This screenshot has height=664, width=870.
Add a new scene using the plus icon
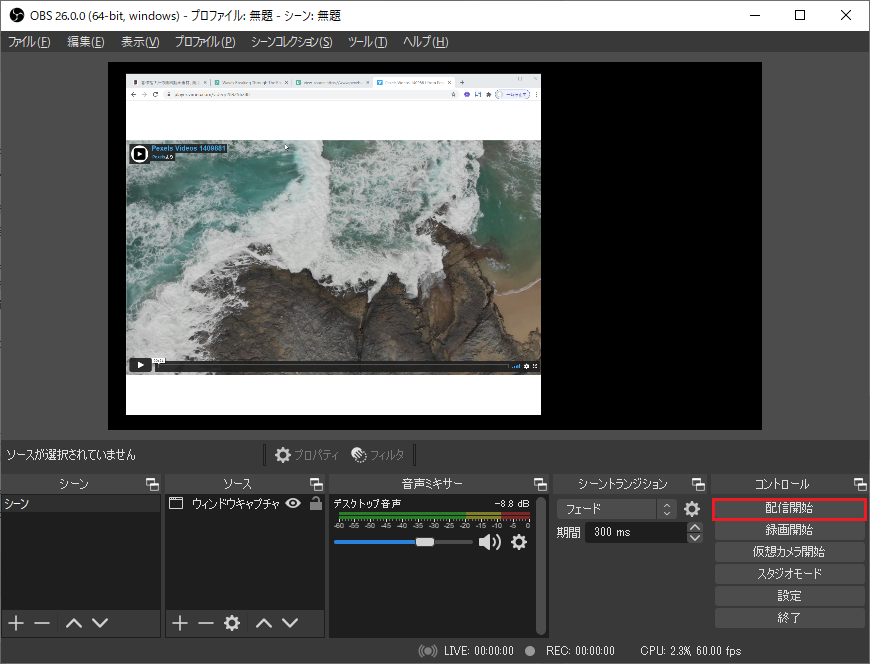(x=16, y=623)
